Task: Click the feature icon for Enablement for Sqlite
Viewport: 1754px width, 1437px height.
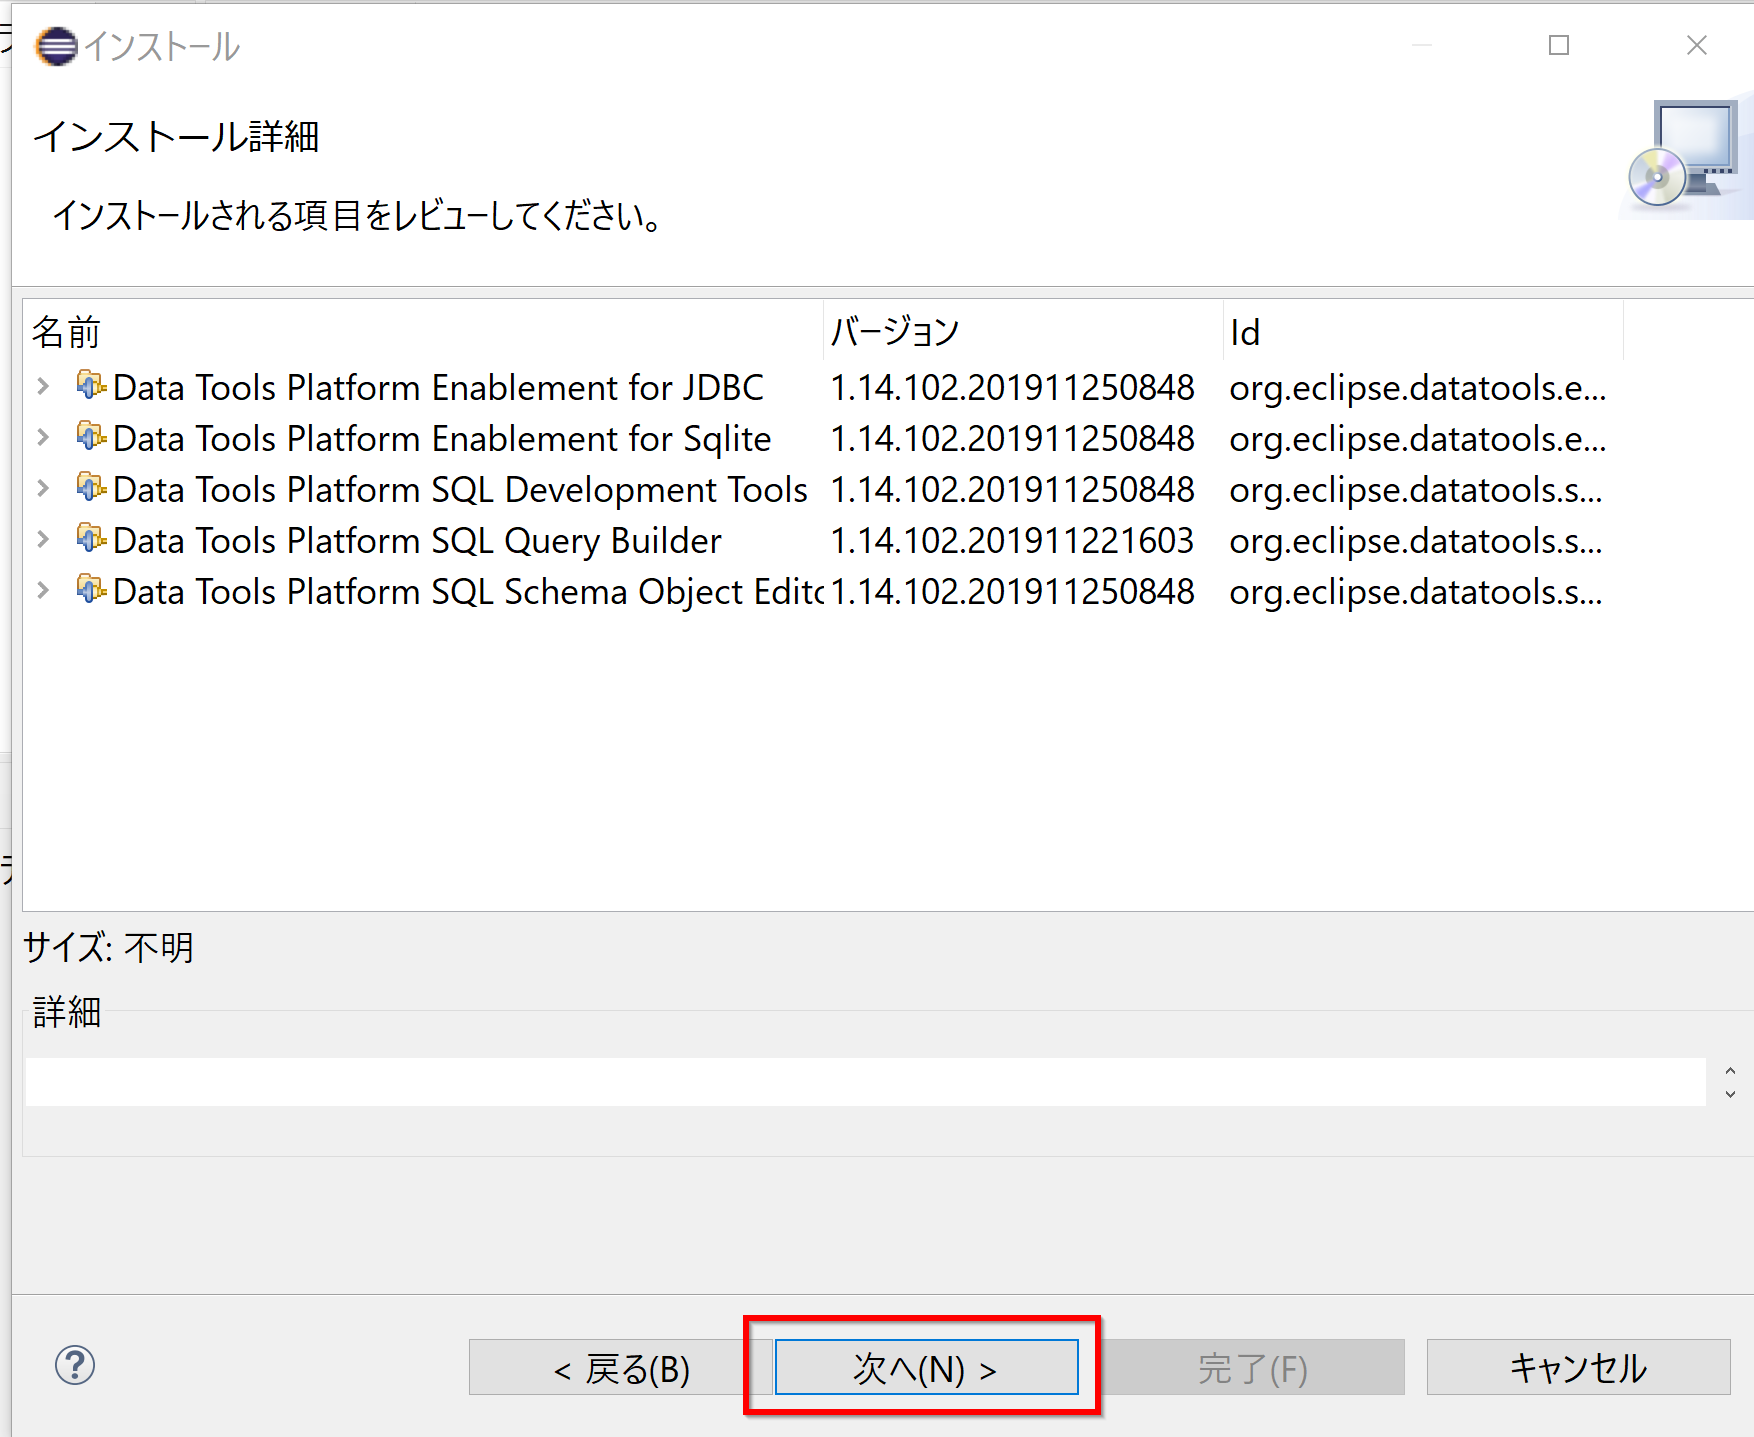Action: tap(91, 436)
